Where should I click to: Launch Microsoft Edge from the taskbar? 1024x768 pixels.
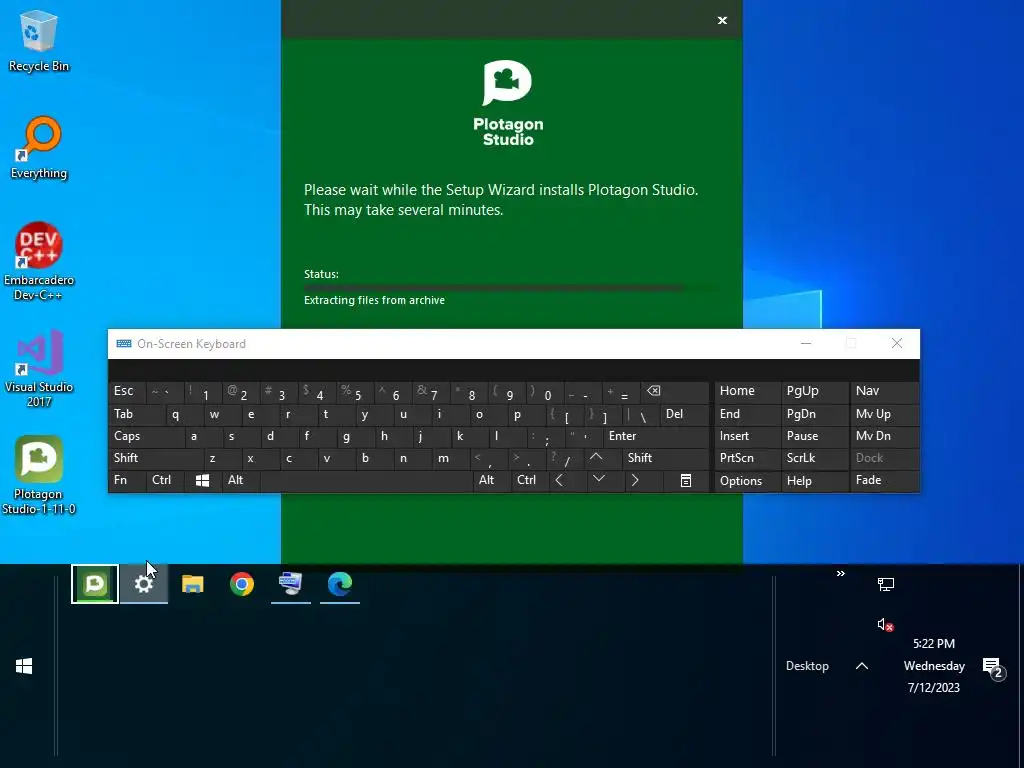pyautogui.click(x=340, y=584)
